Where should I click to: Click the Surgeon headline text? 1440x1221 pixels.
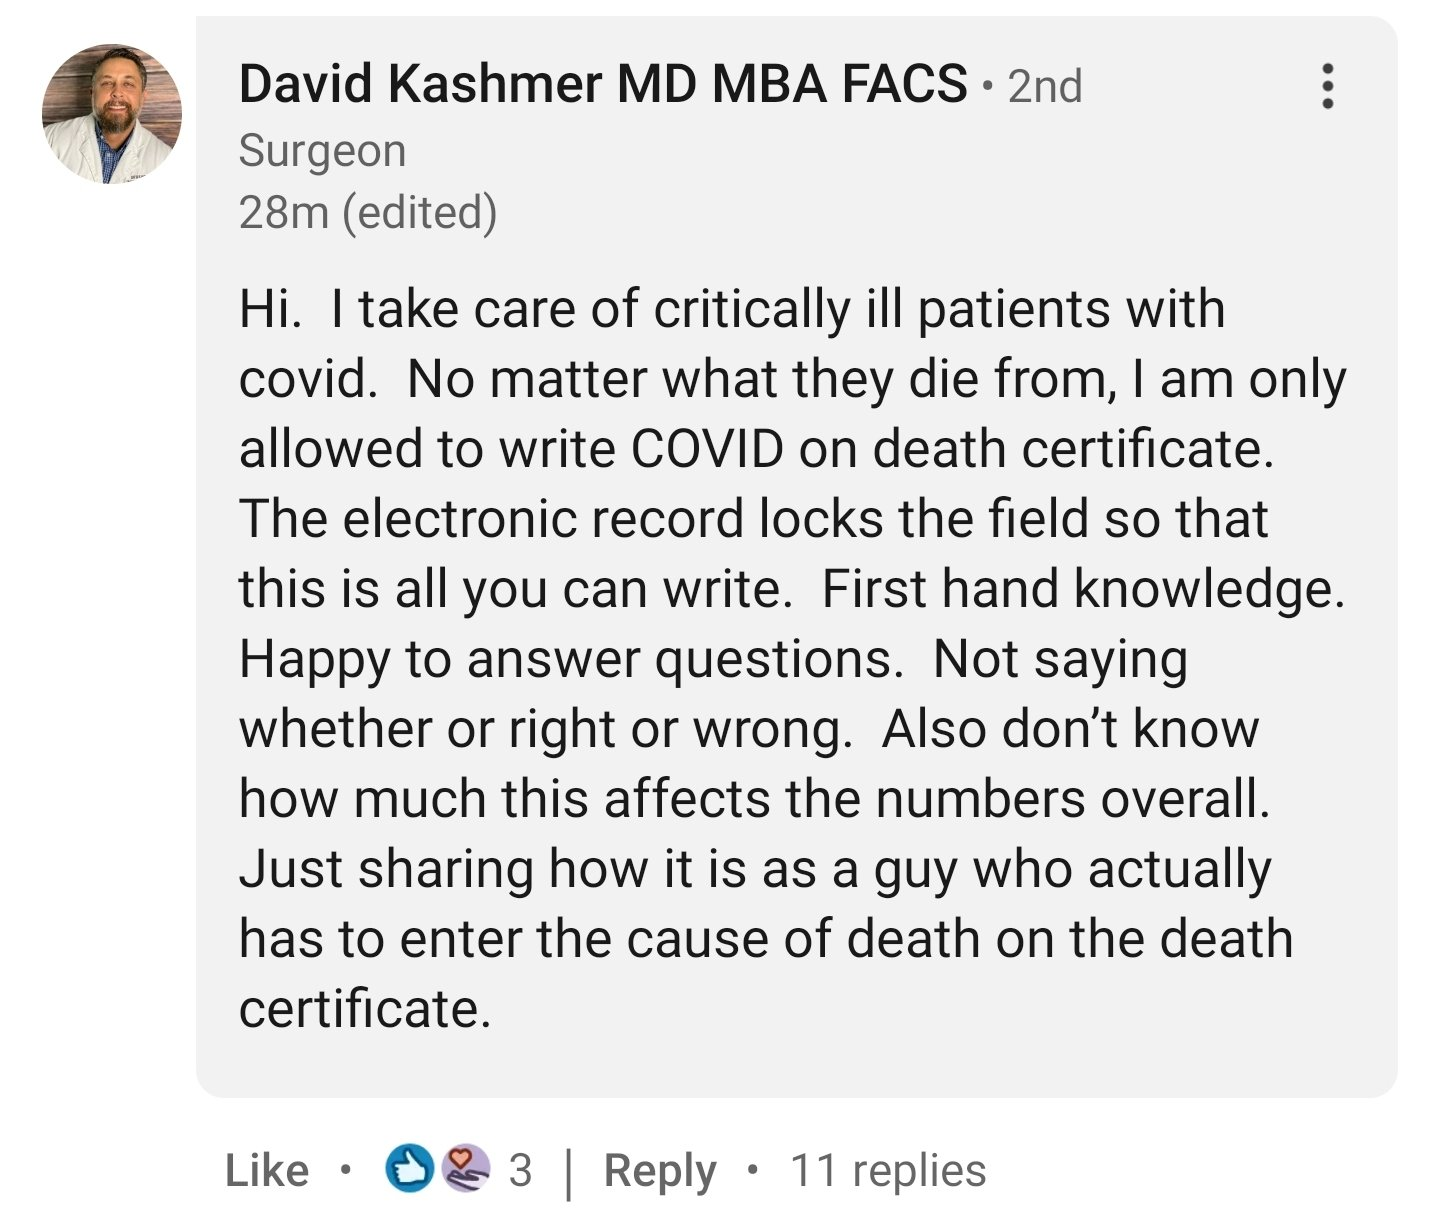(x=322, y=151)
